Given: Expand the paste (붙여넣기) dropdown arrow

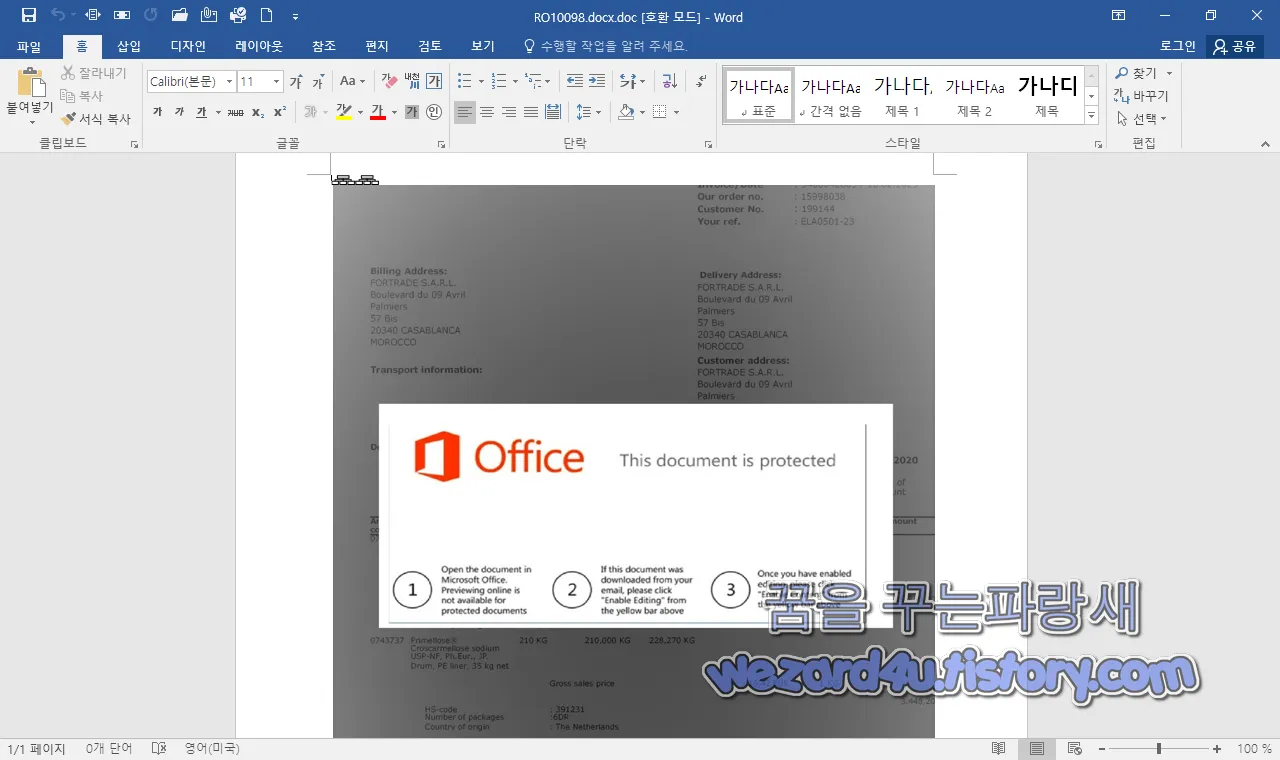Looking at the screenshot, I should coord(32,122).
